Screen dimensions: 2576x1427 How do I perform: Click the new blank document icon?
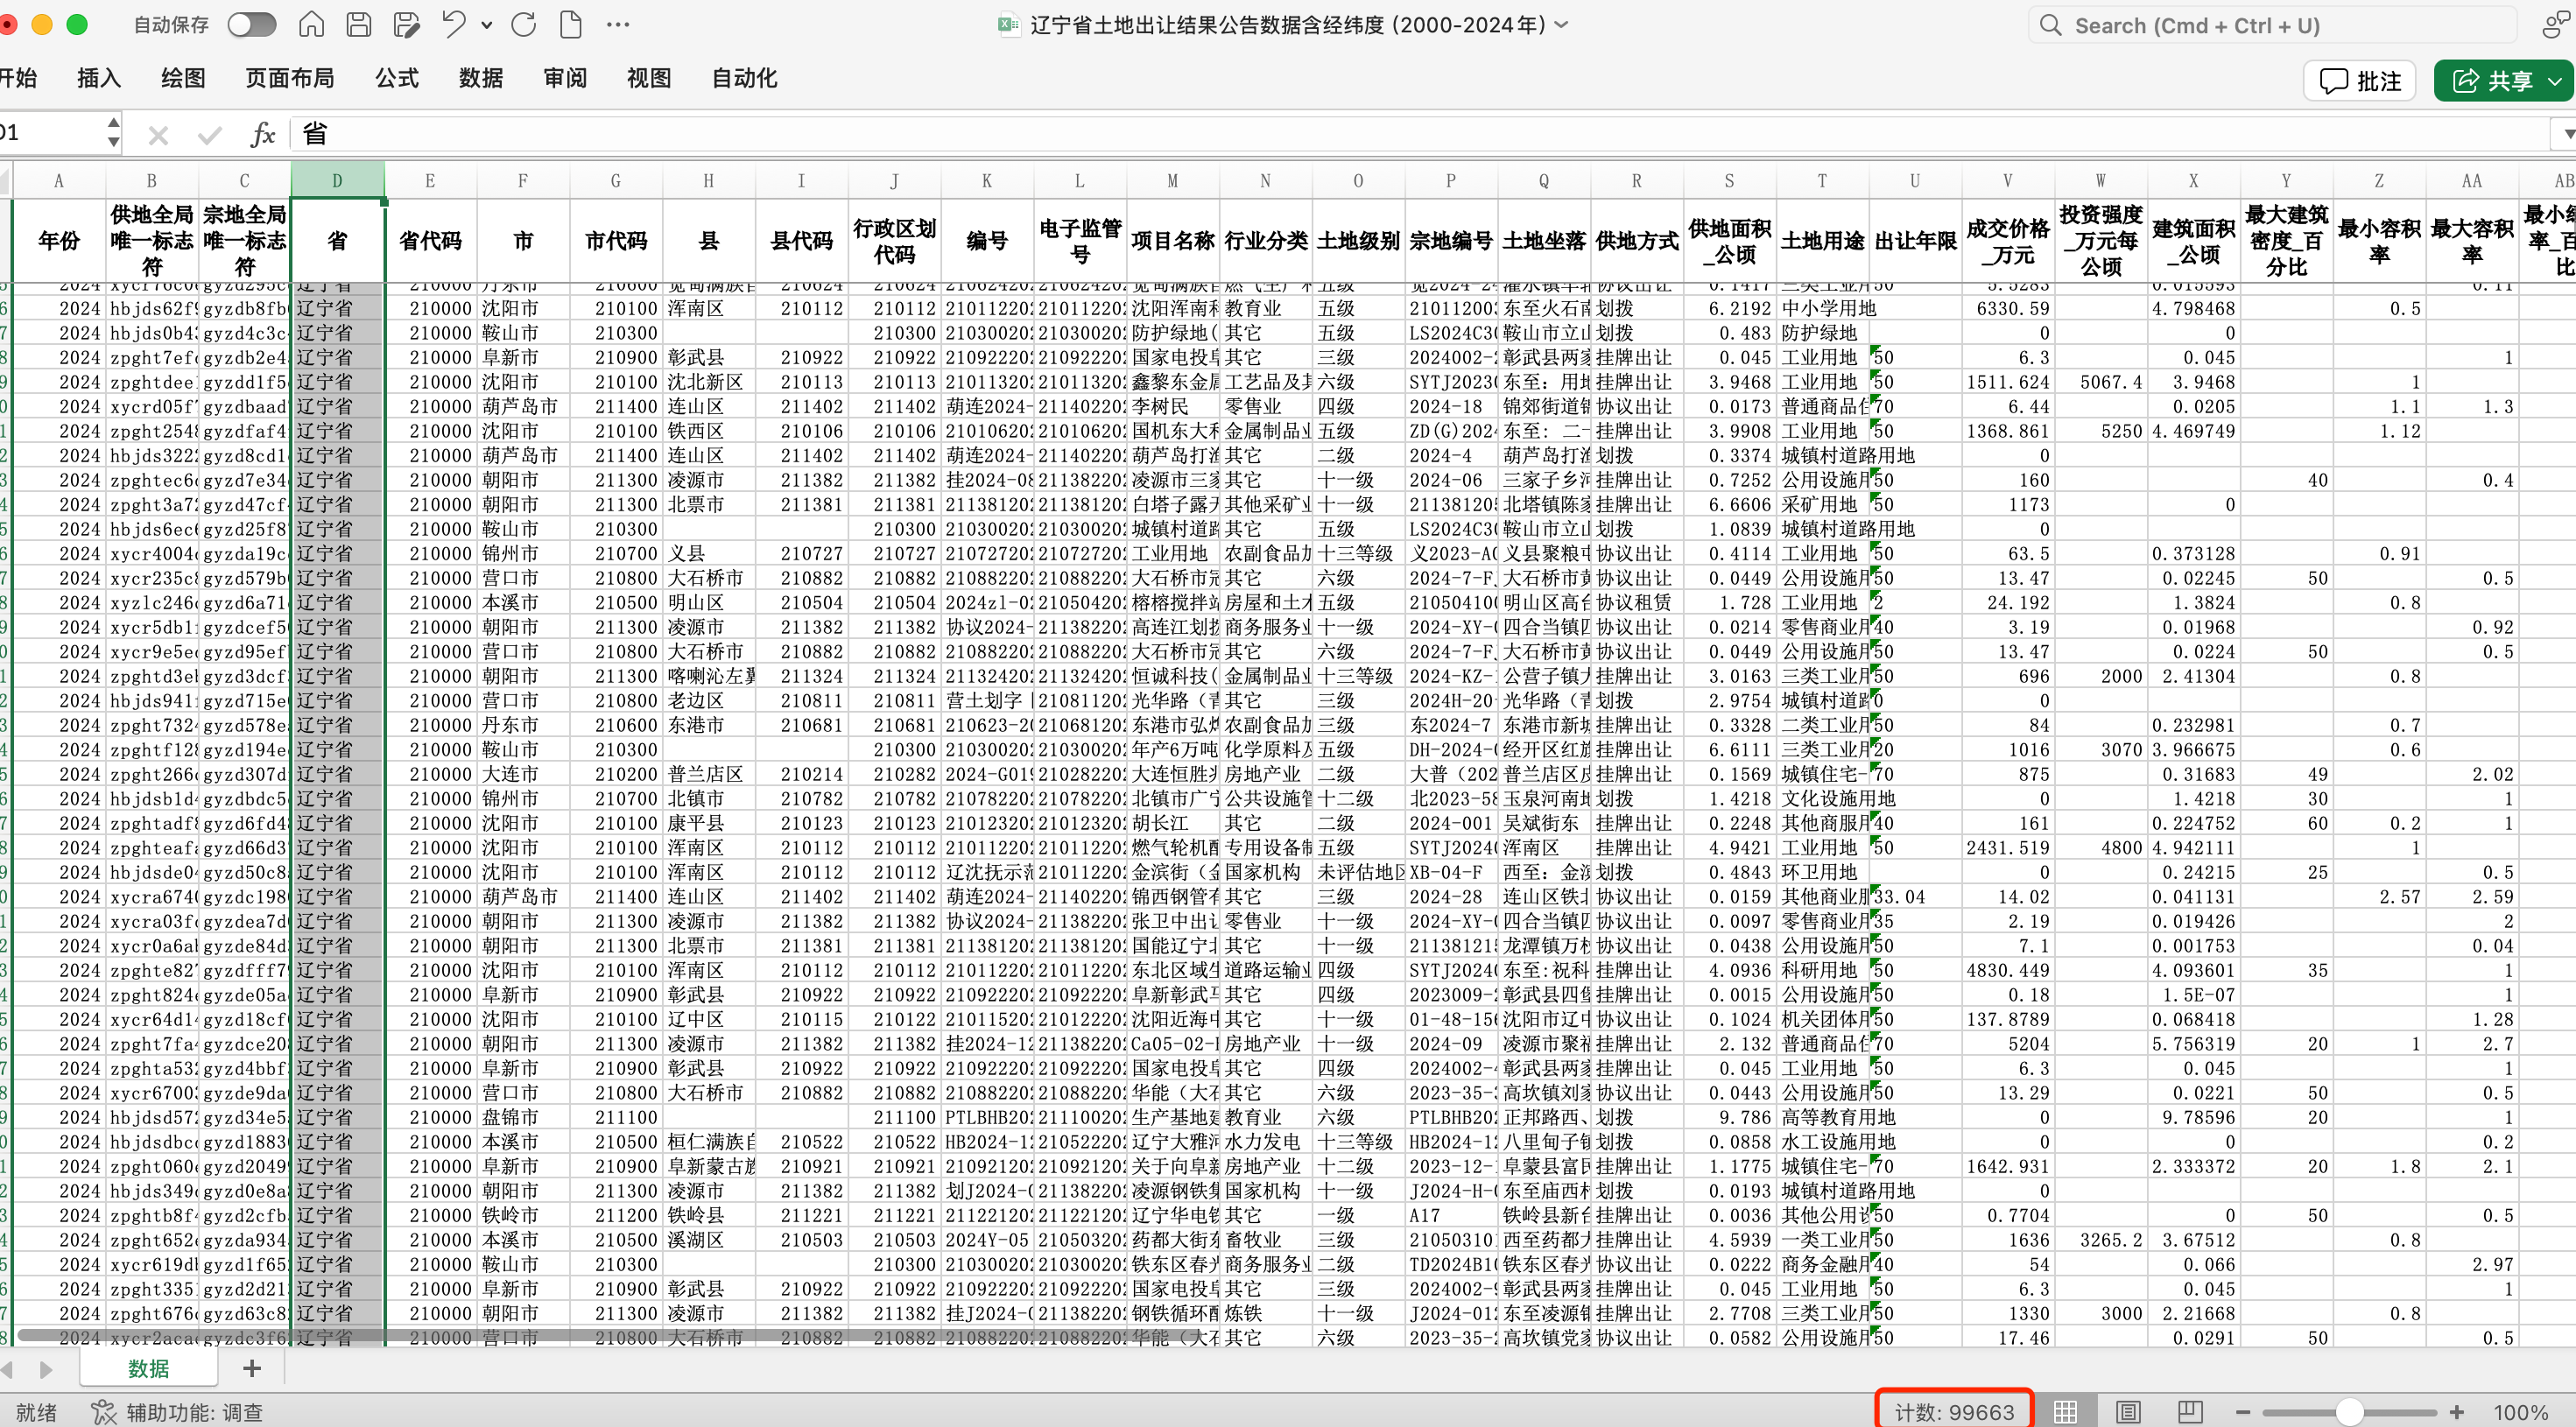click(571, 25)
